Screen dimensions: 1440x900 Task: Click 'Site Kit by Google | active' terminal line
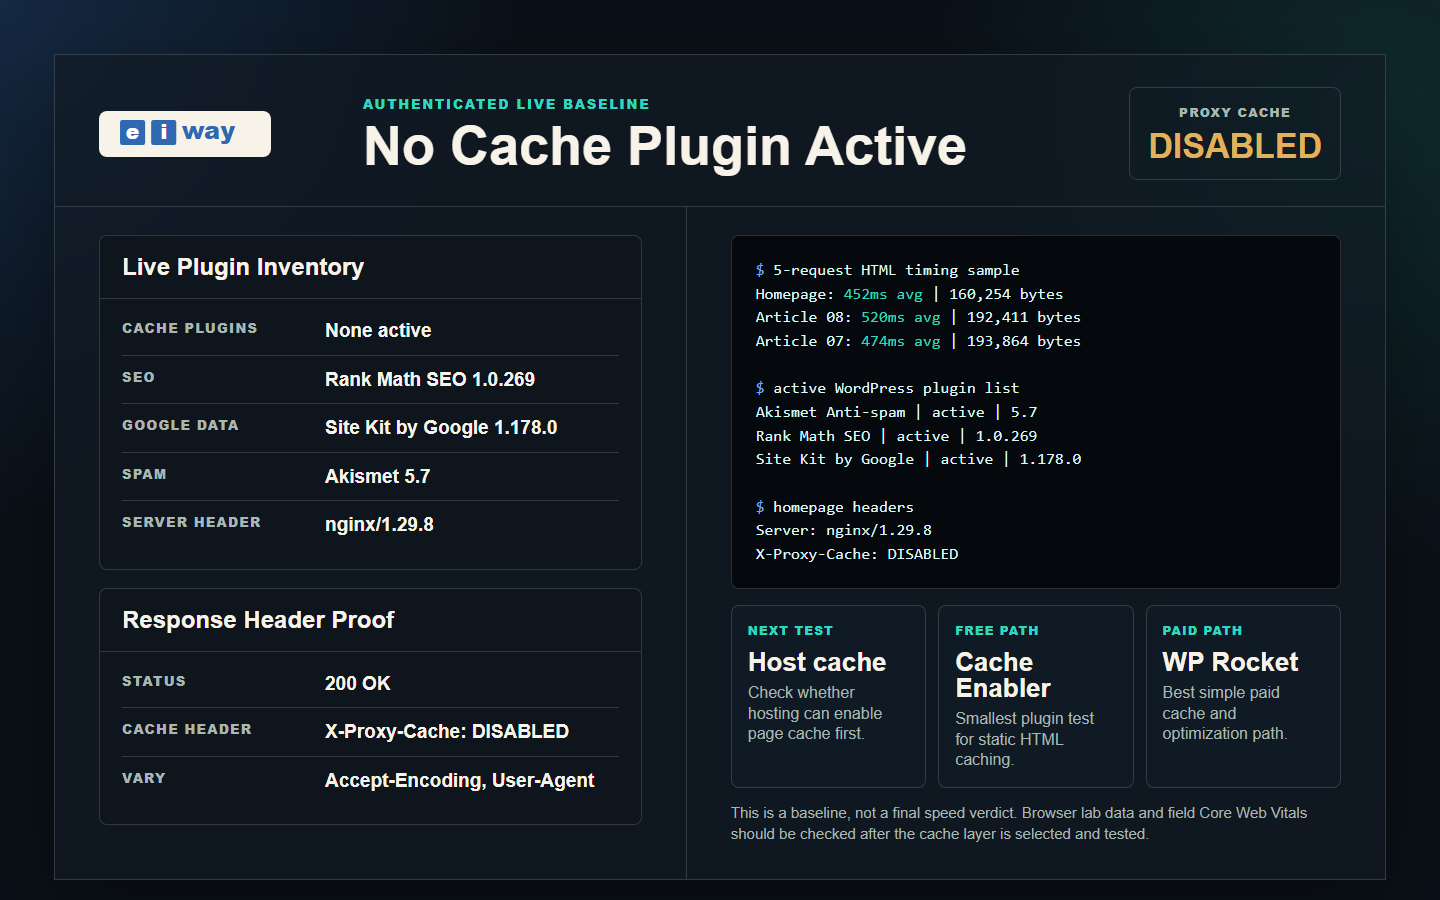coord(918,459)
